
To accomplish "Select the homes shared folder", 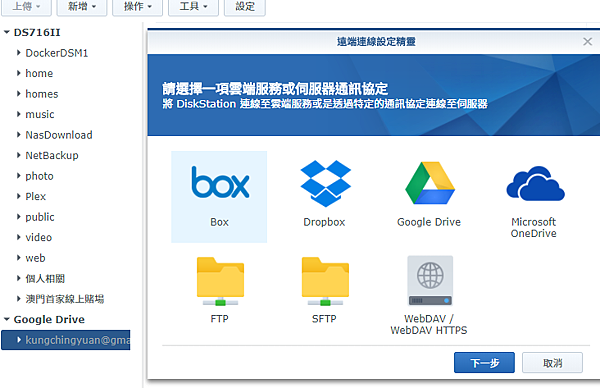I will pos(42,94).
